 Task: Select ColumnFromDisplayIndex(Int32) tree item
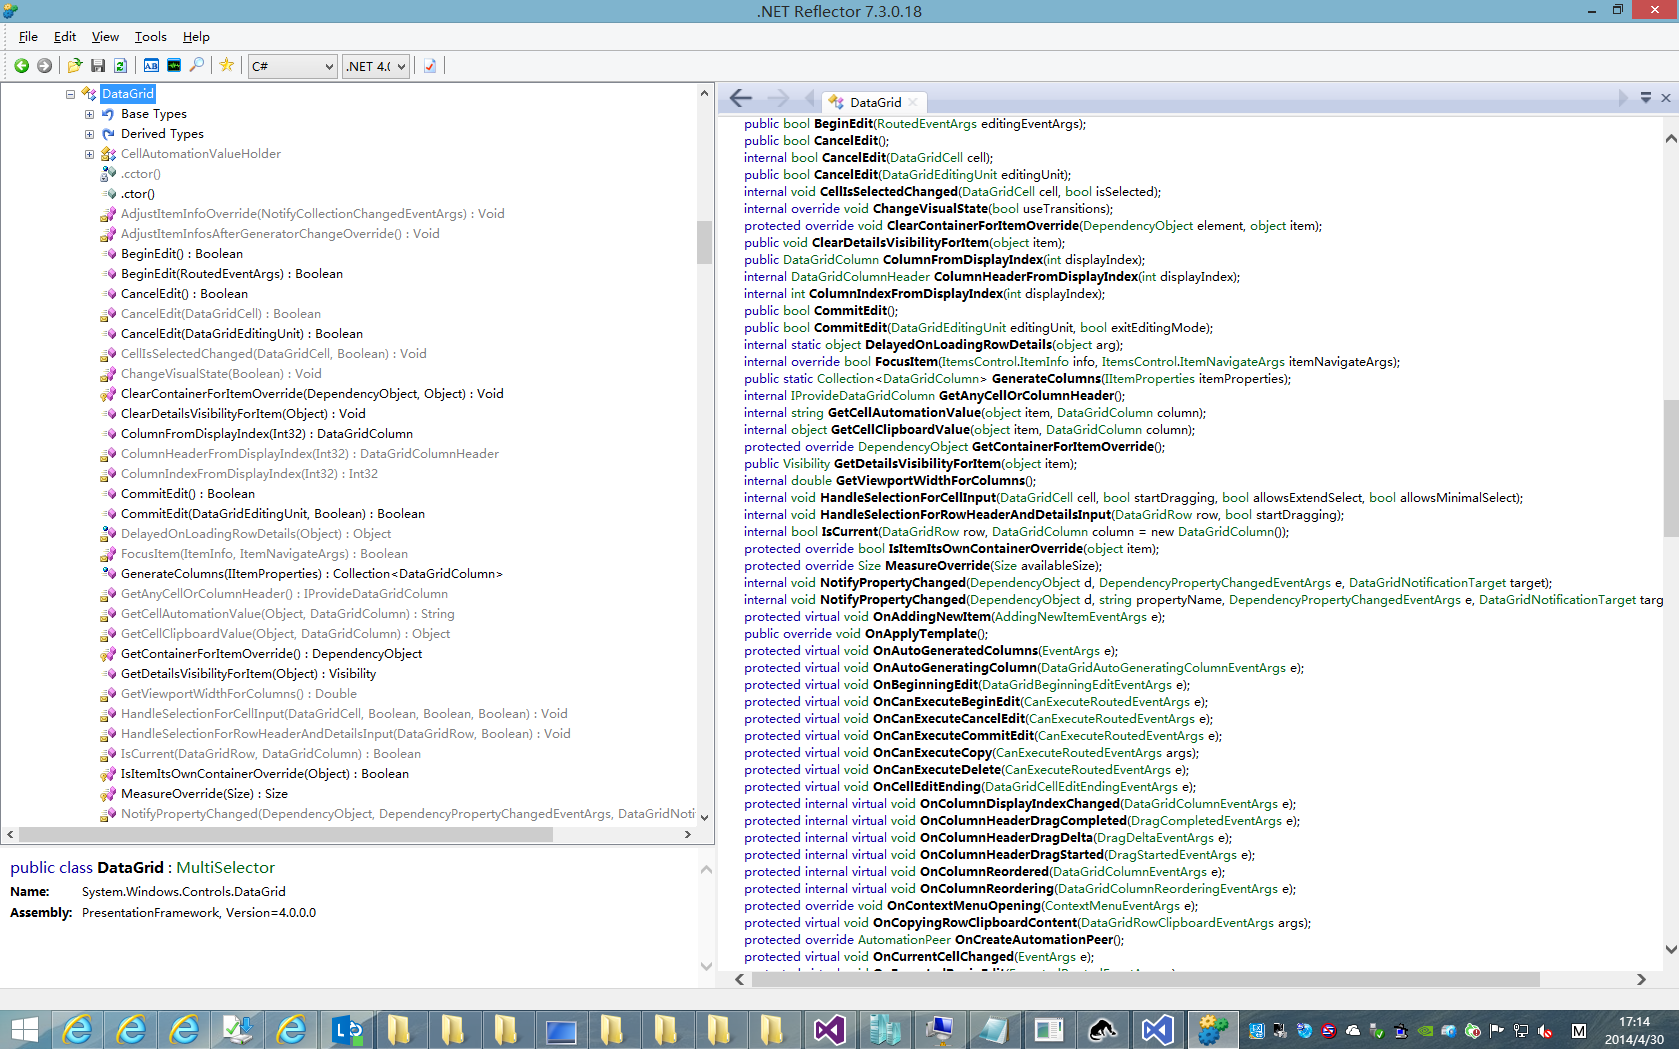tap(267, 434)
